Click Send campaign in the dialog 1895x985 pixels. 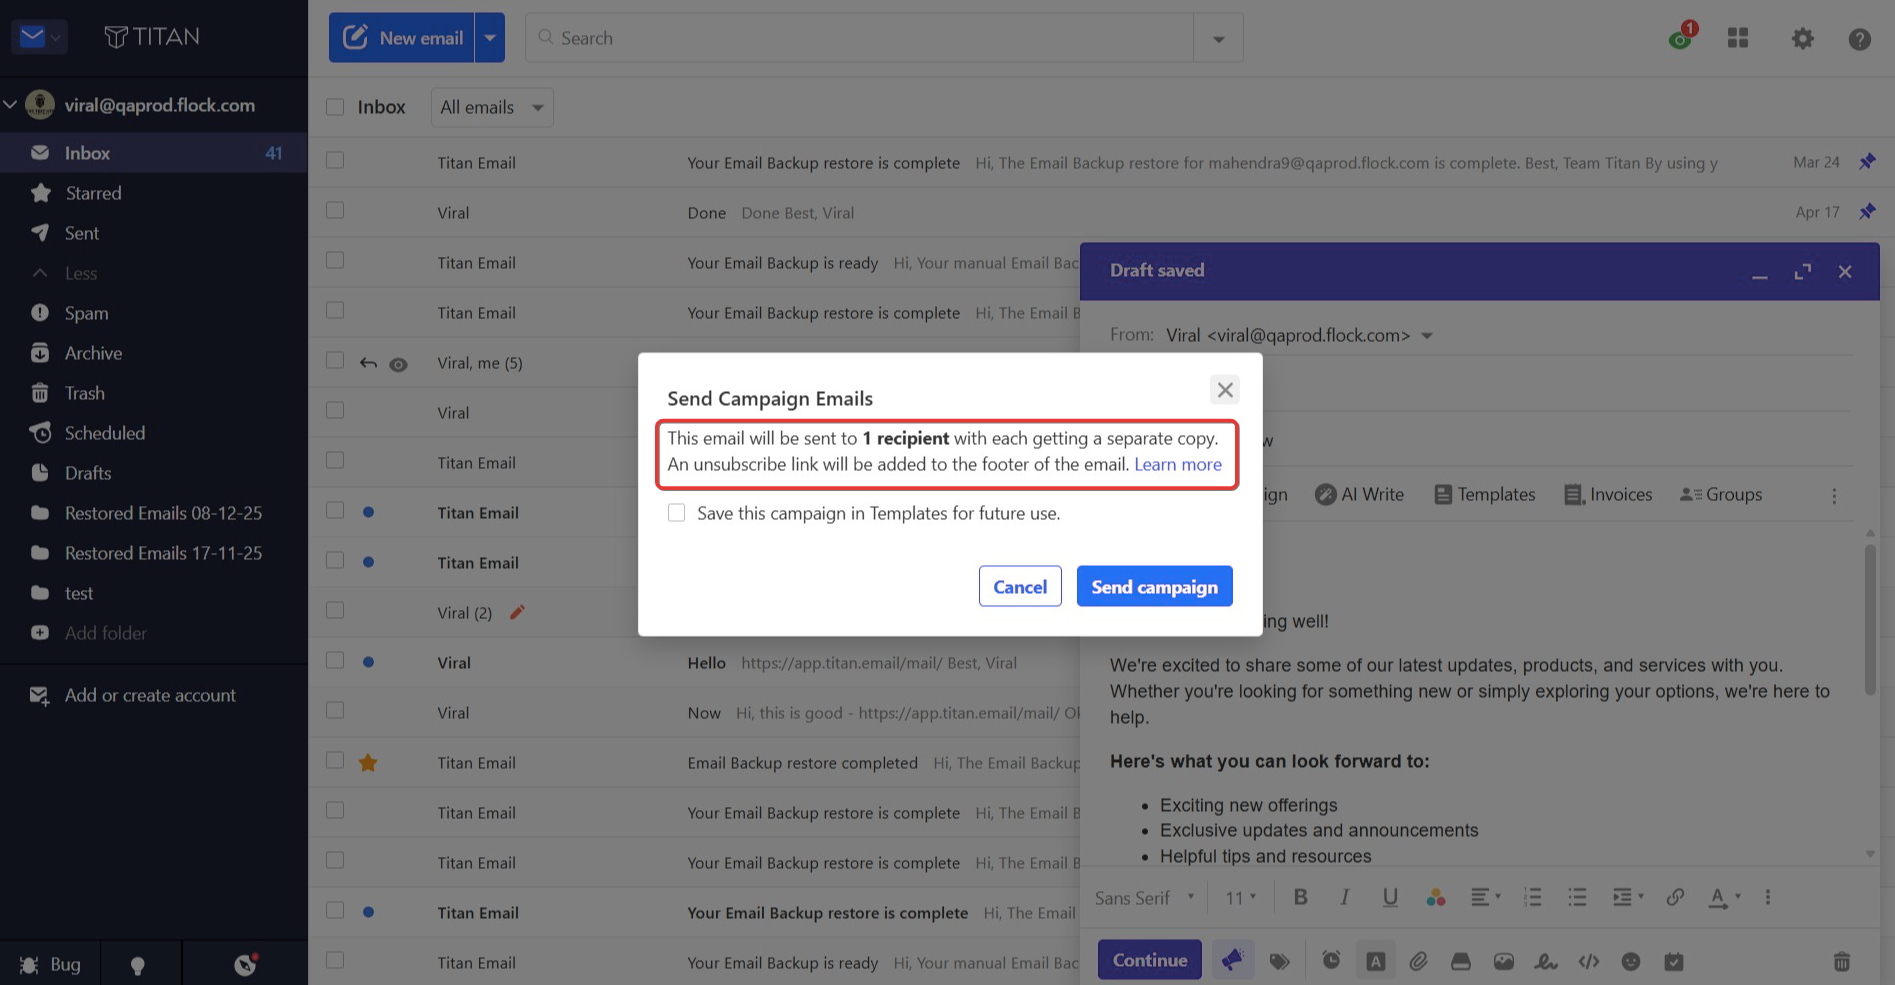[x=1154, y=586]
